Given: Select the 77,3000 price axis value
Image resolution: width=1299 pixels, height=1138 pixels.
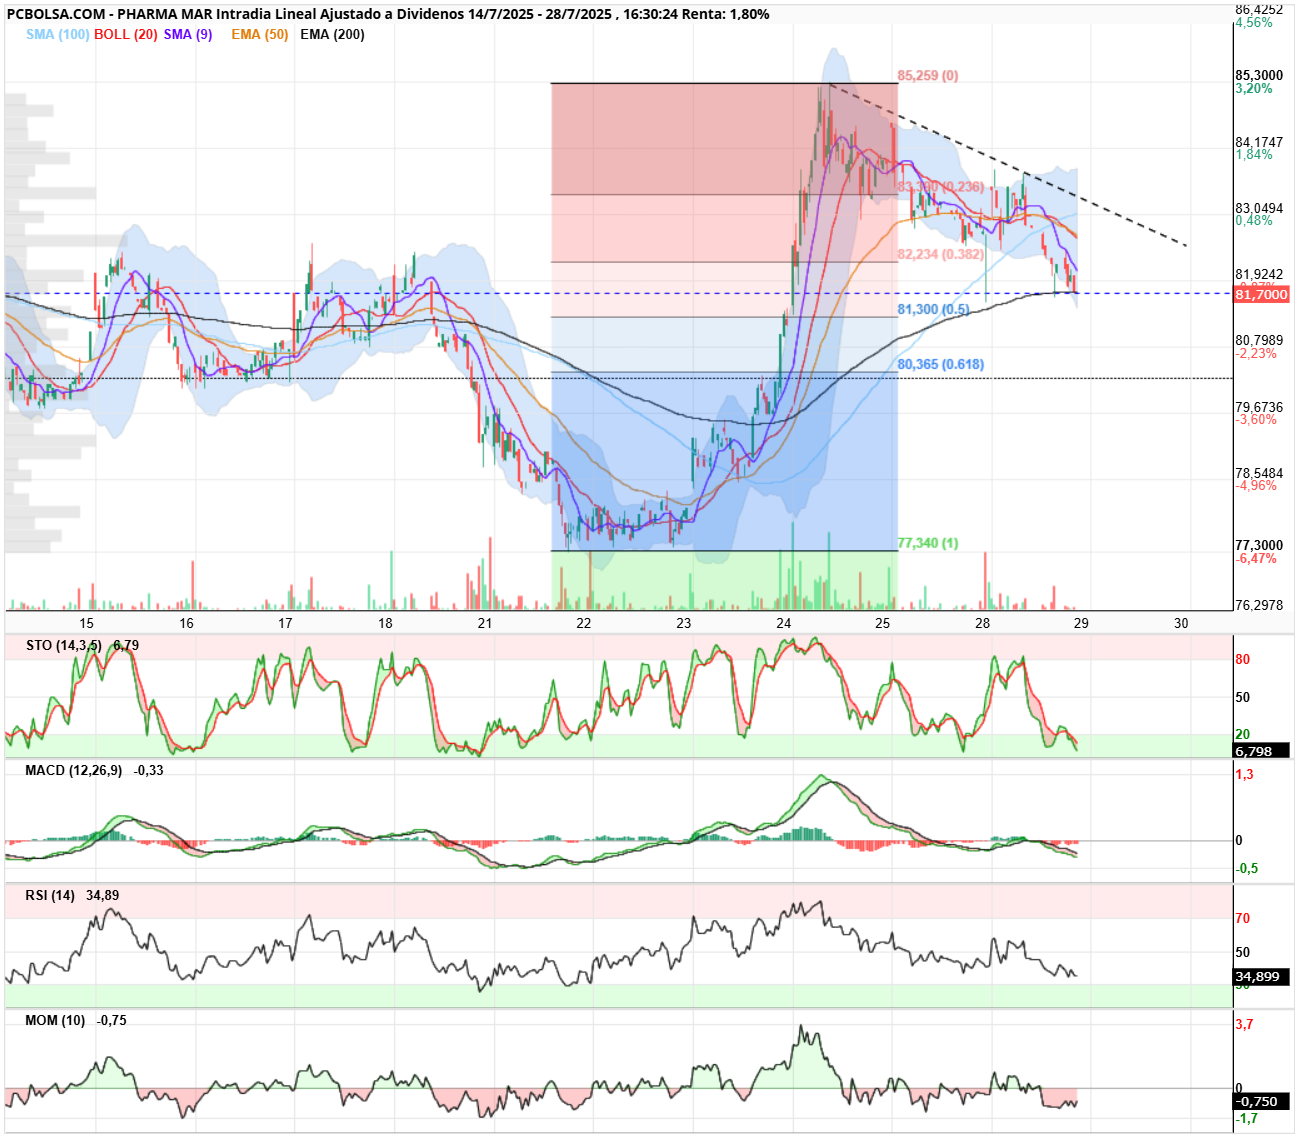Looking at the screenshot, I should pyautogui.click(x=1259, y=545).
